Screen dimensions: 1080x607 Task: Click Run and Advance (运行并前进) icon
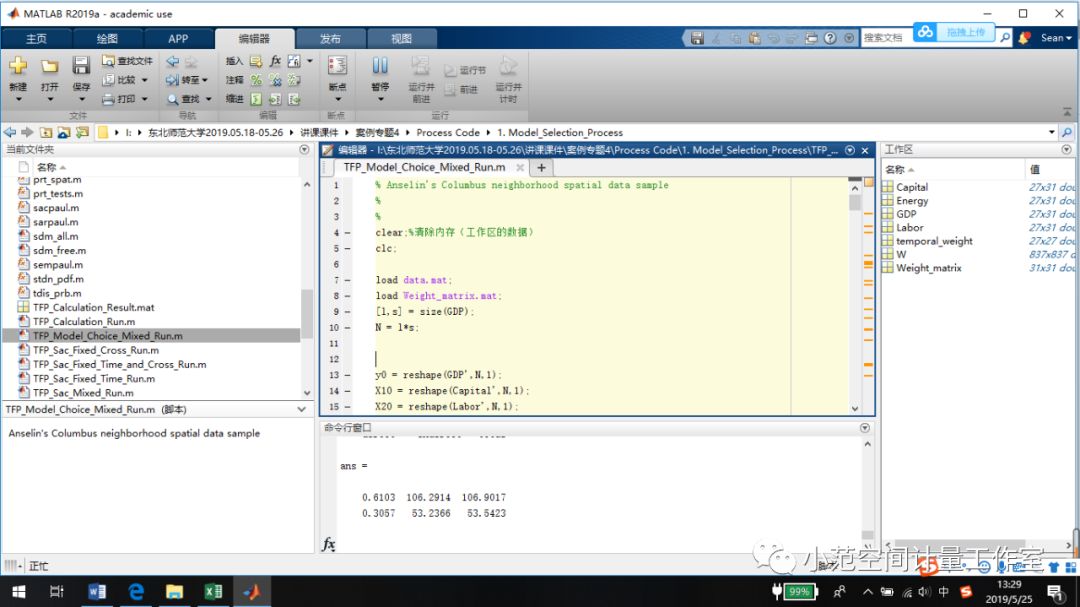click(x=421, y=66)
